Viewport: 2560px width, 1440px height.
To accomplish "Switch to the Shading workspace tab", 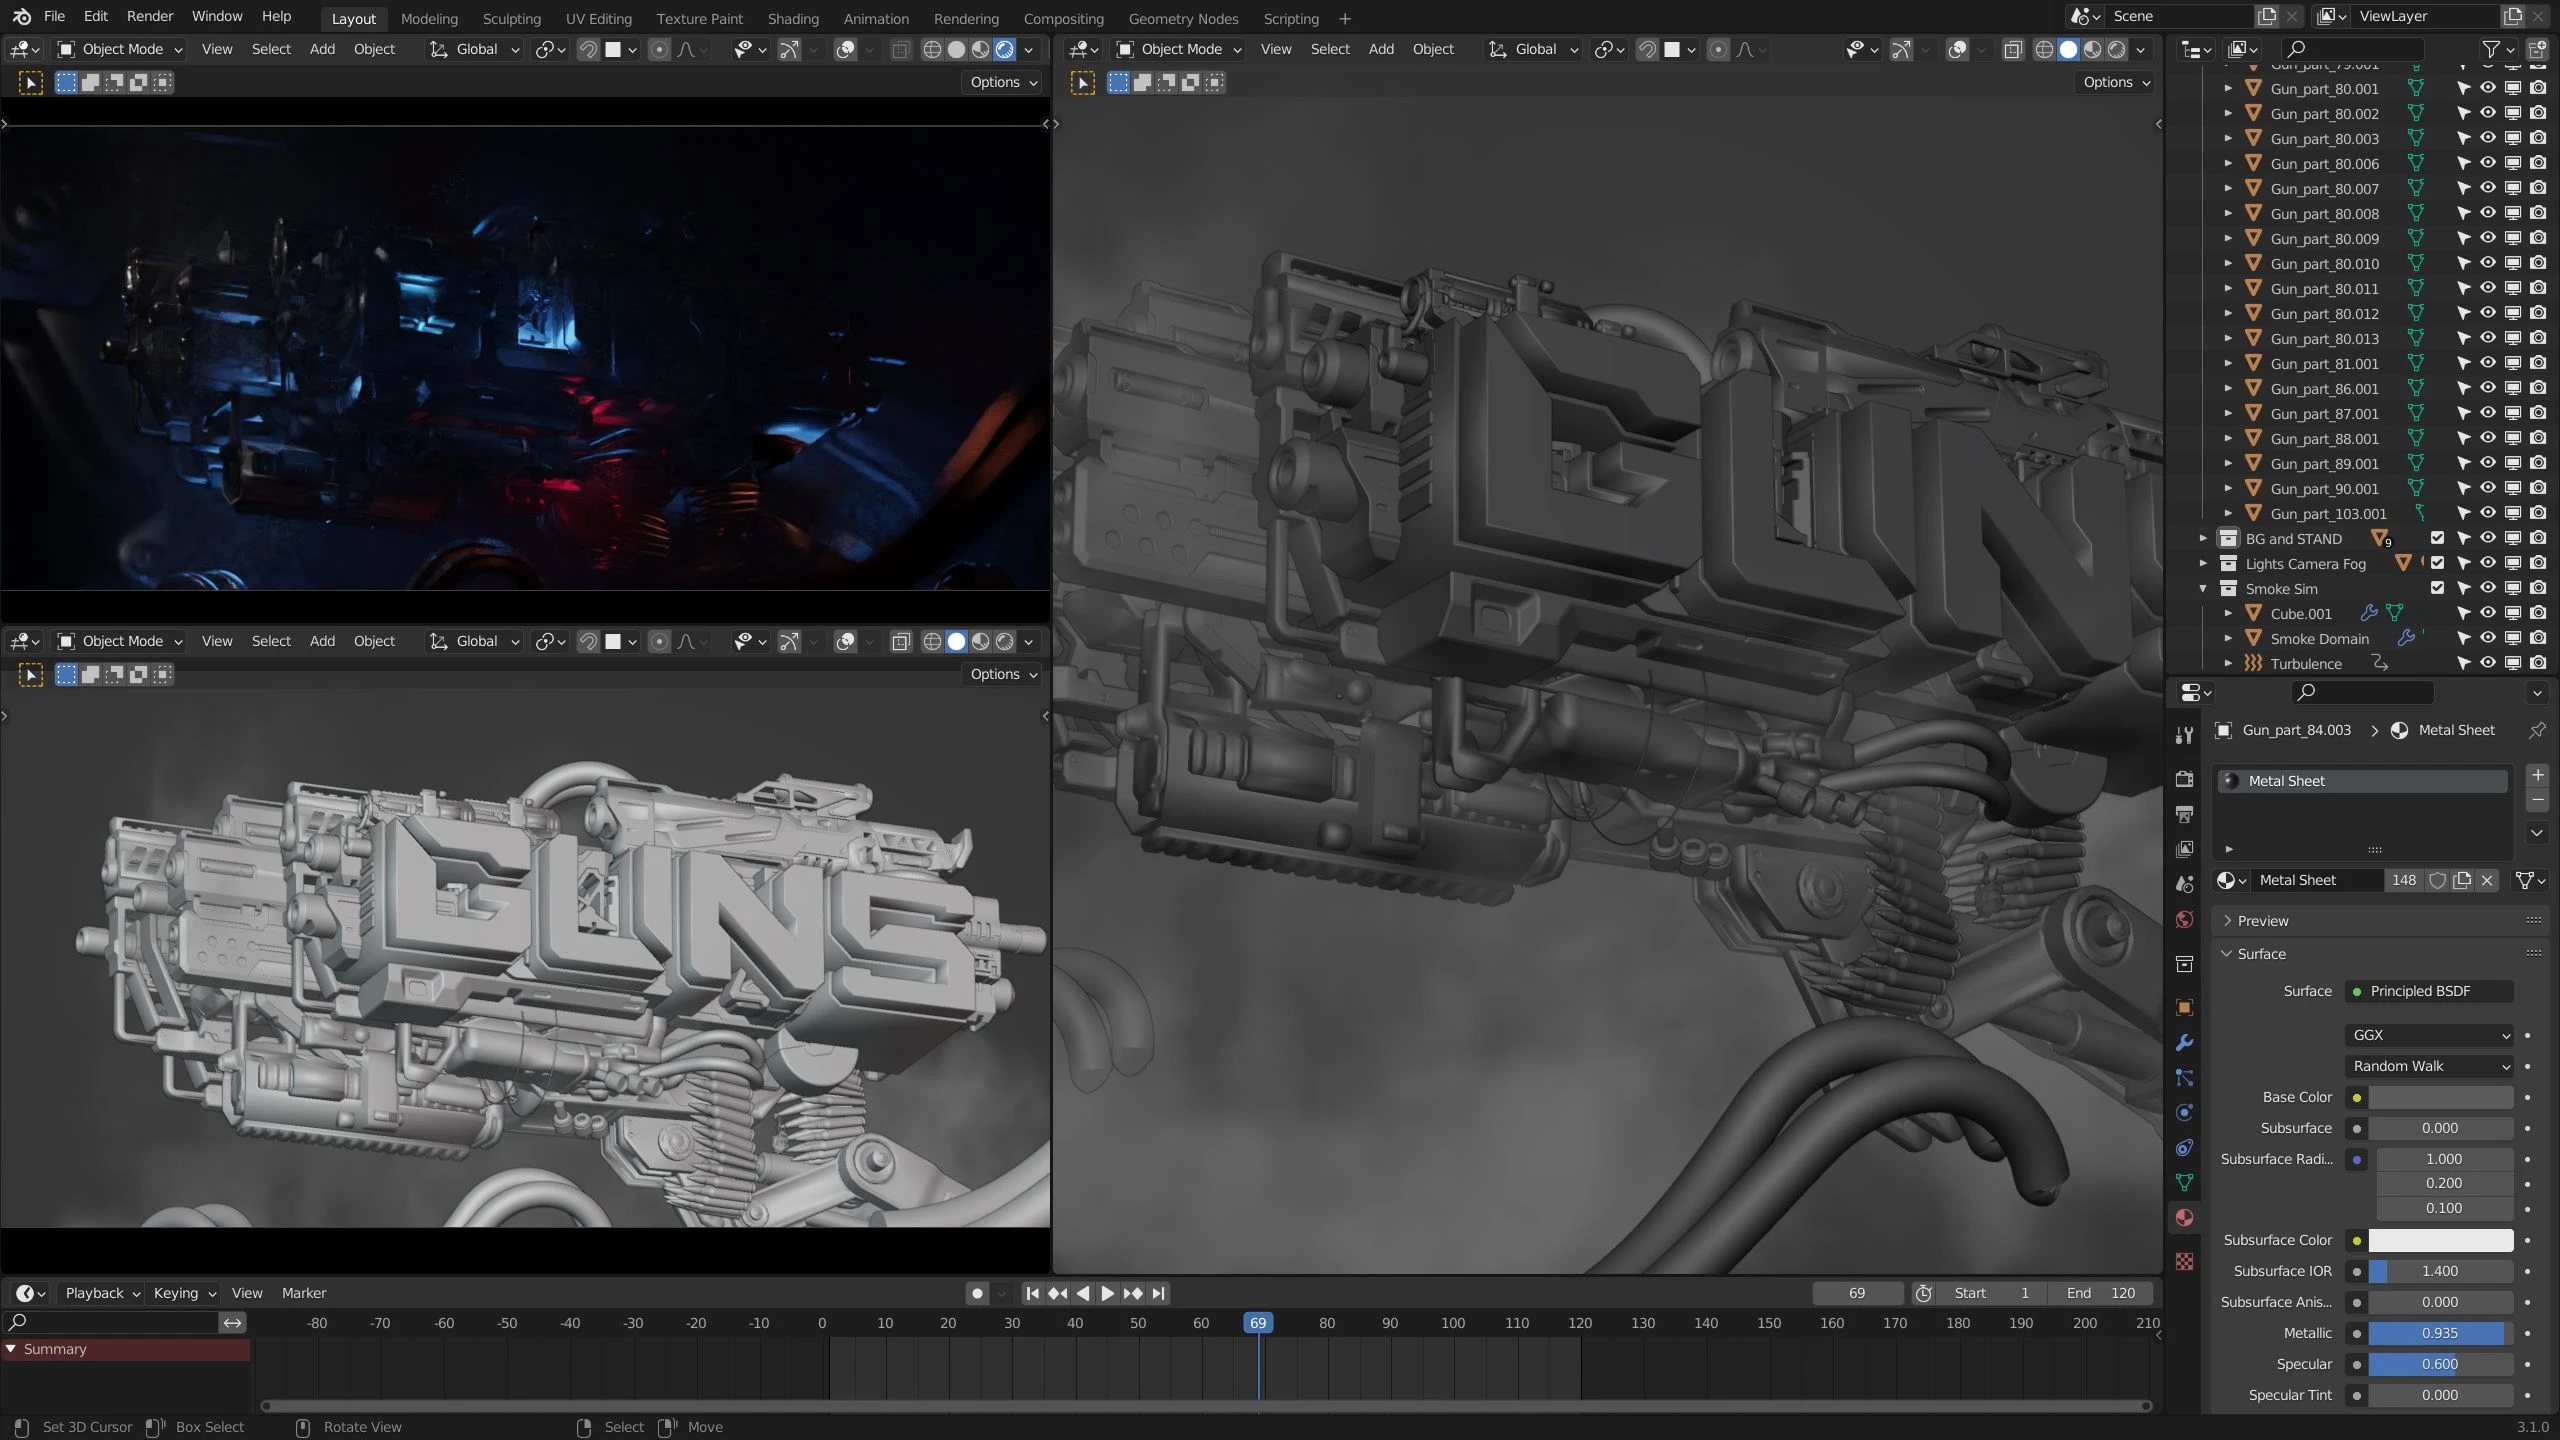I will point(793,18).
